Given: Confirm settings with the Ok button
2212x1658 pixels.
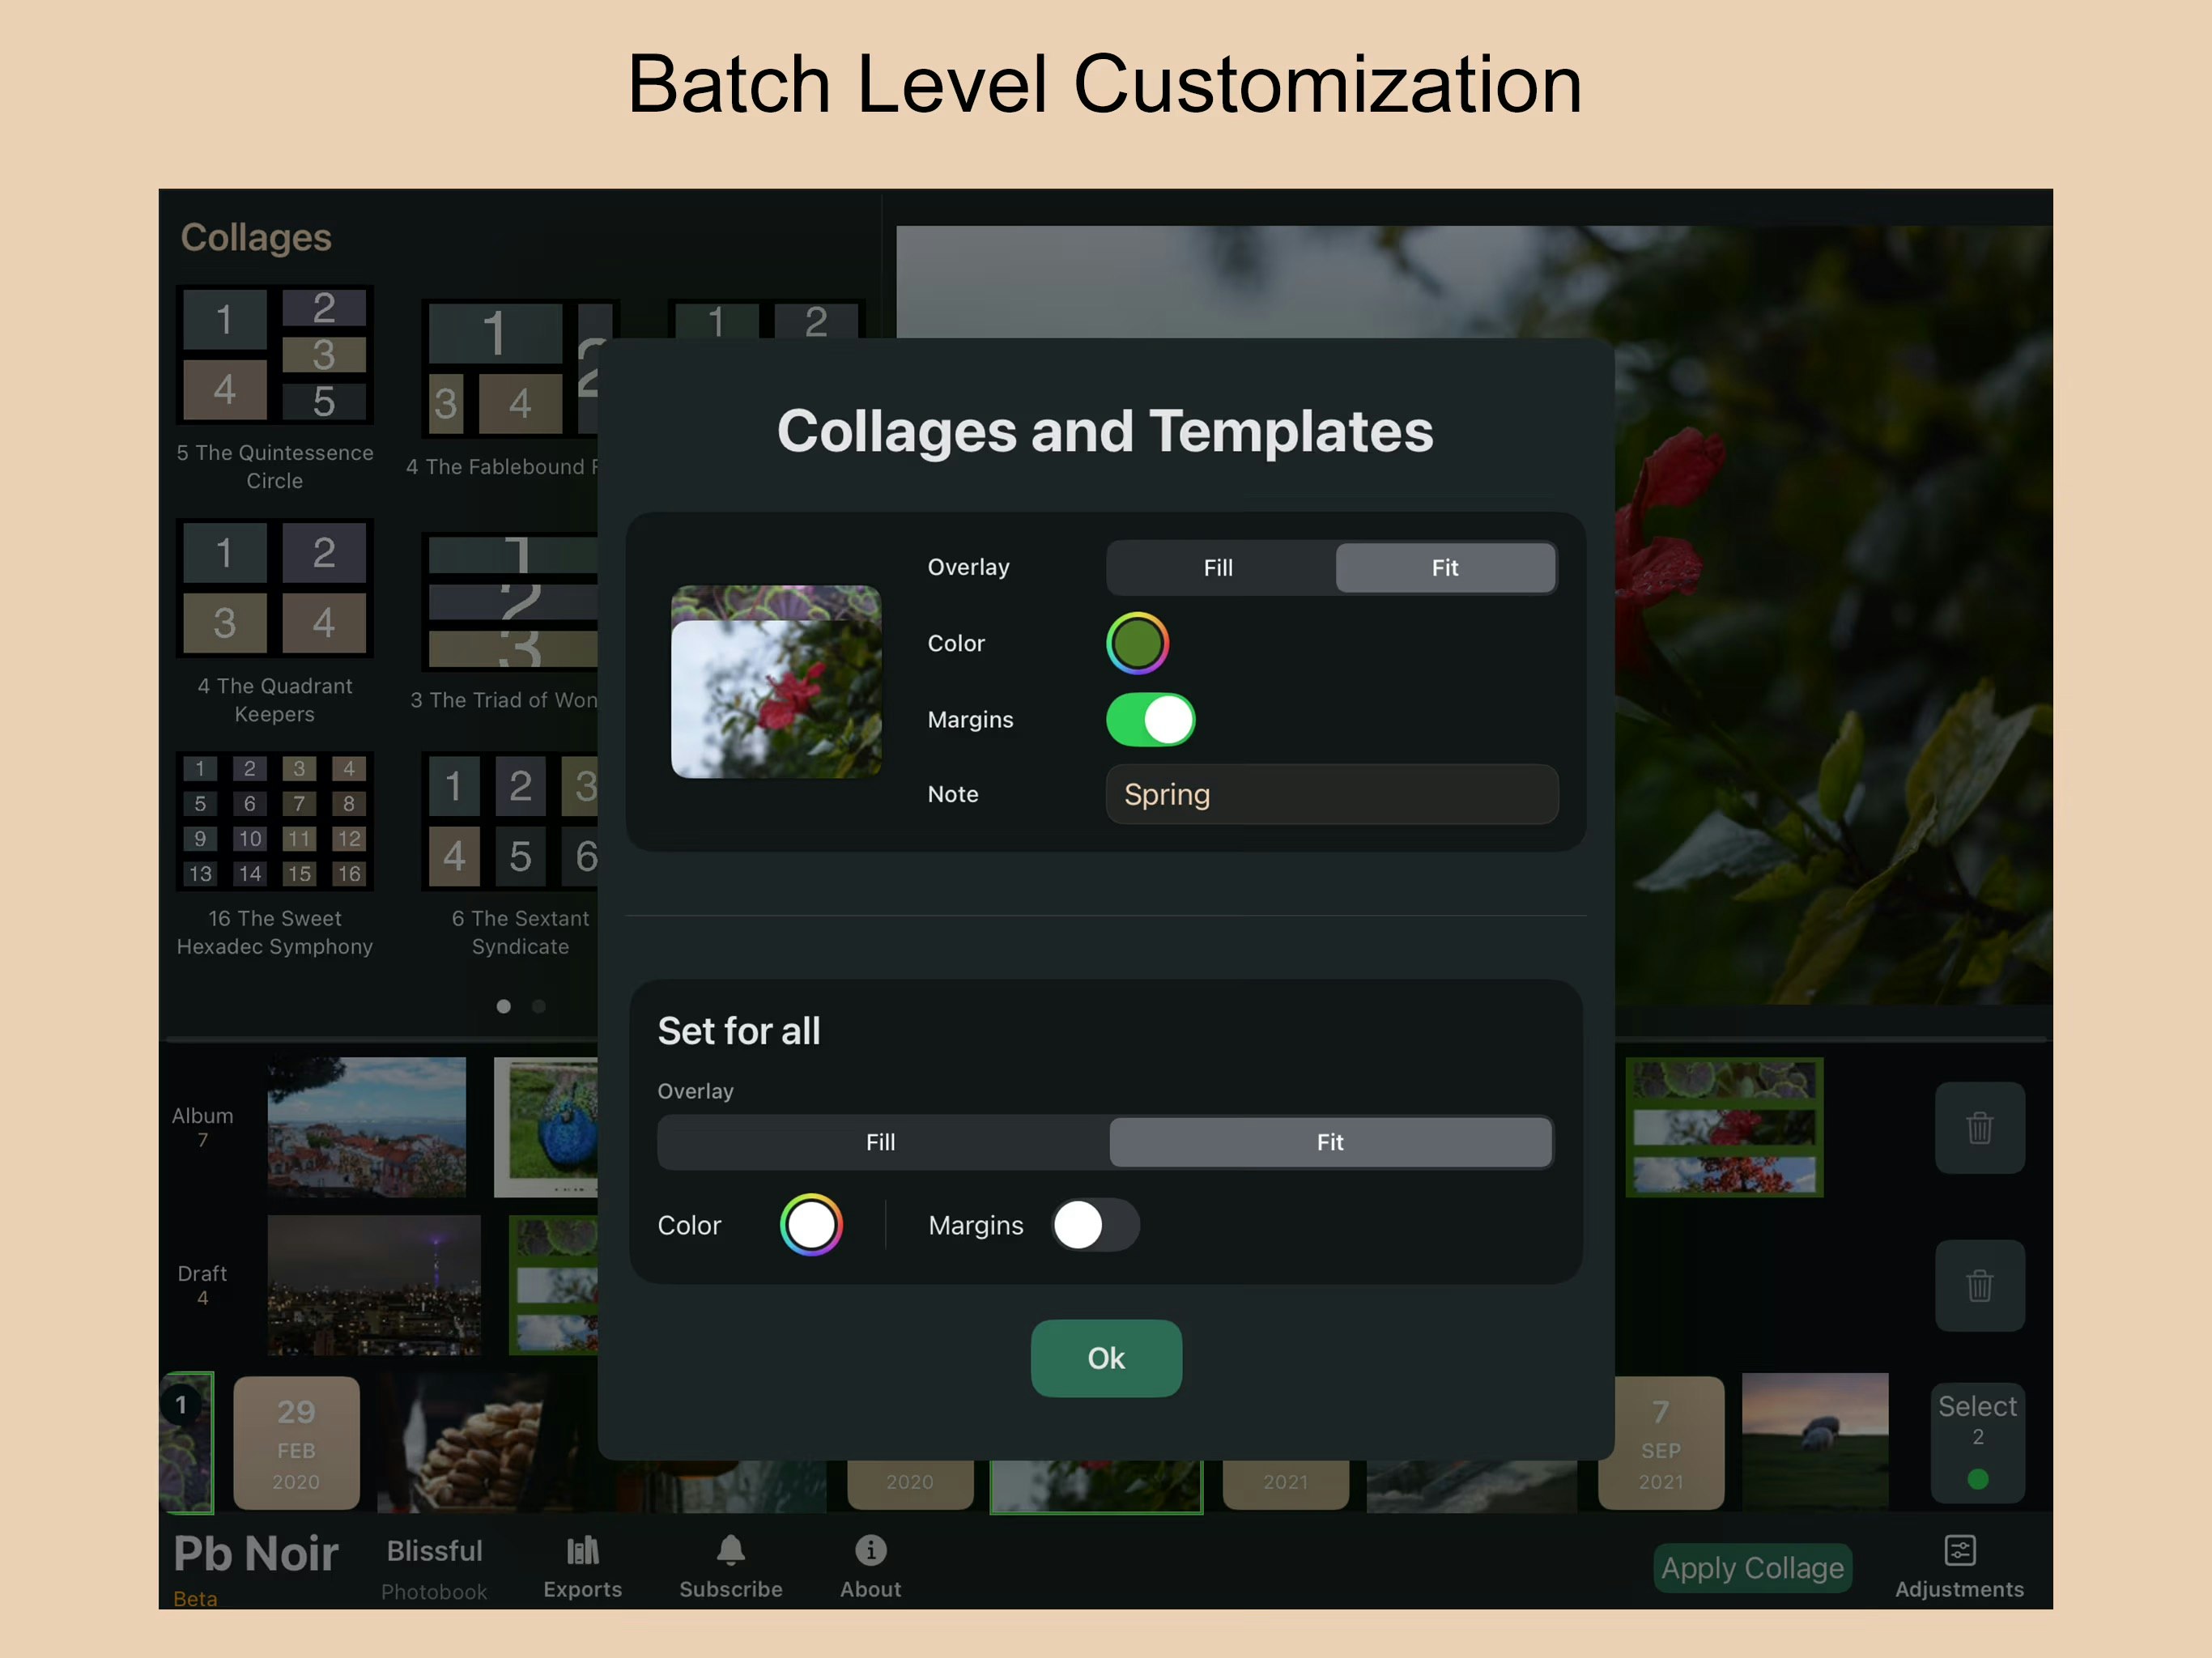Looking at the screenshot, I should 1105,1358.
